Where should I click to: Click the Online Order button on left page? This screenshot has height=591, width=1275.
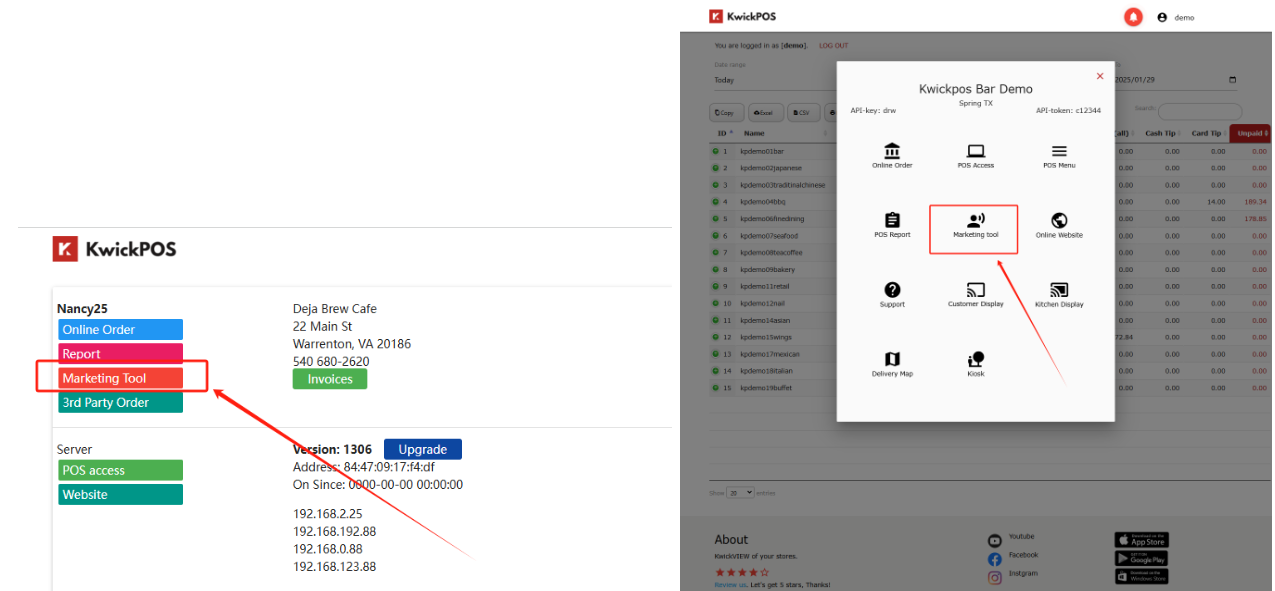point(120,329)
